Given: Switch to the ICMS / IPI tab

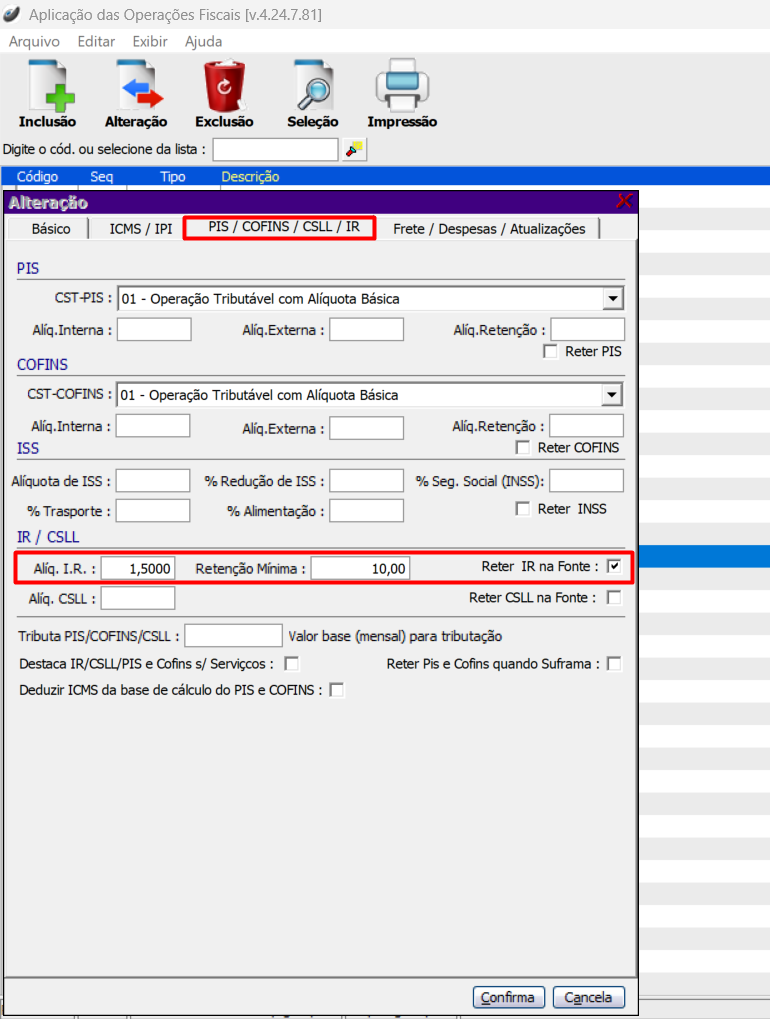Looking at the screenshot, I should [x=141, y=229].
